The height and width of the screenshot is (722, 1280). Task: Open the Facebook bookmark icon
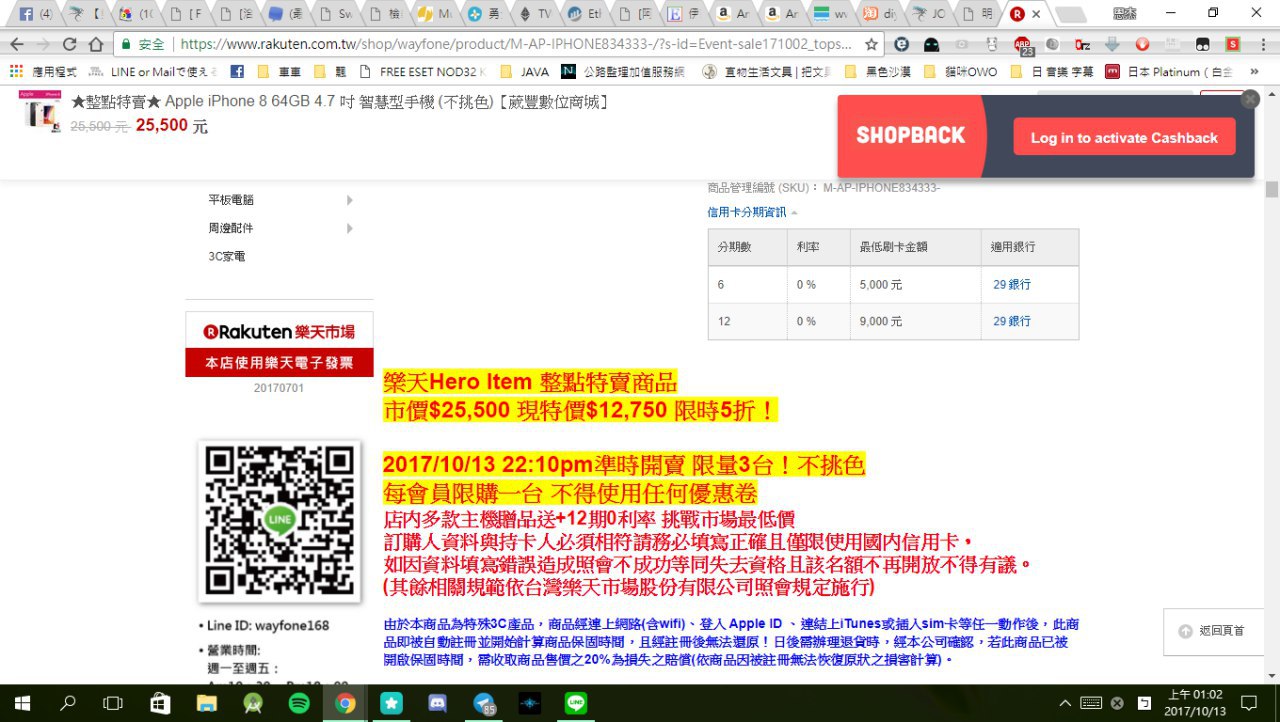pos(237,72)
